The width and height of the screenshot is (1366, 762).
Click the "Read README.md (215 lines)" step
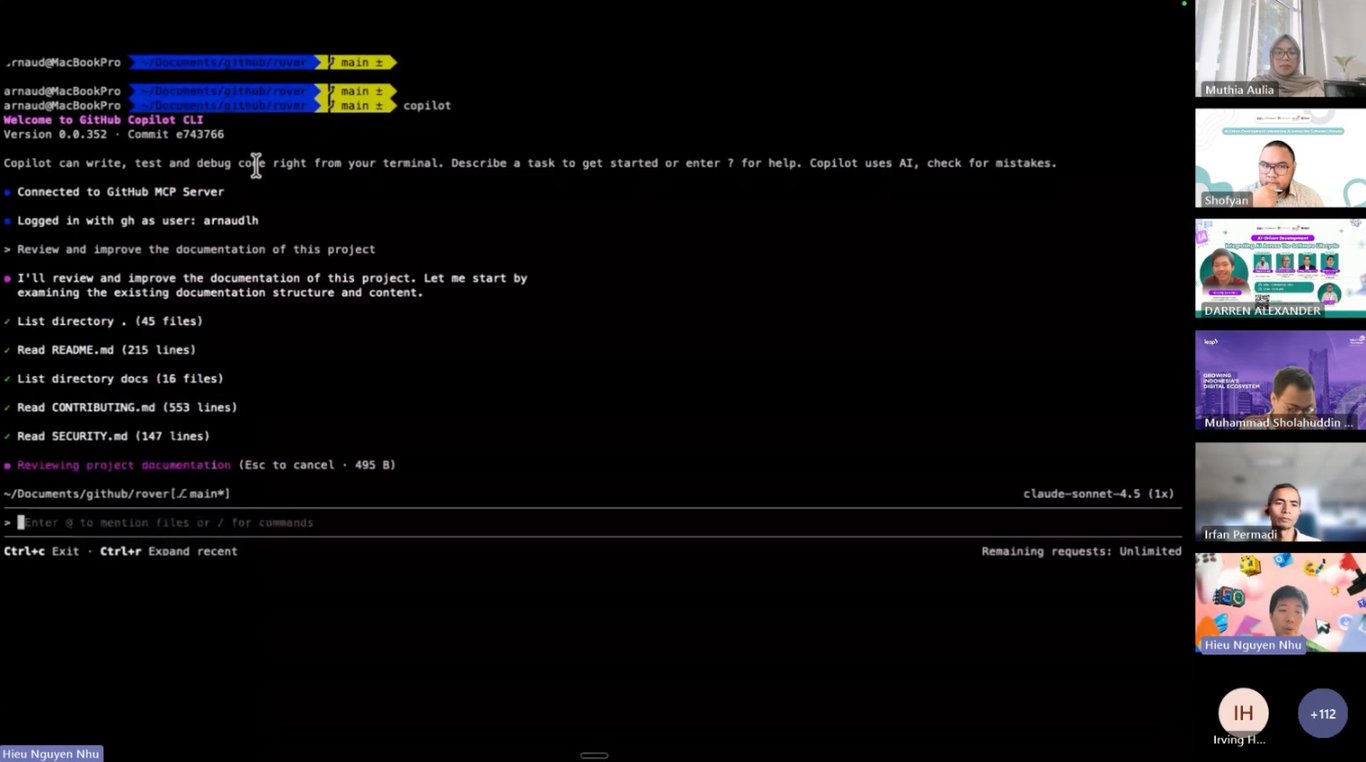pos(106,351)
